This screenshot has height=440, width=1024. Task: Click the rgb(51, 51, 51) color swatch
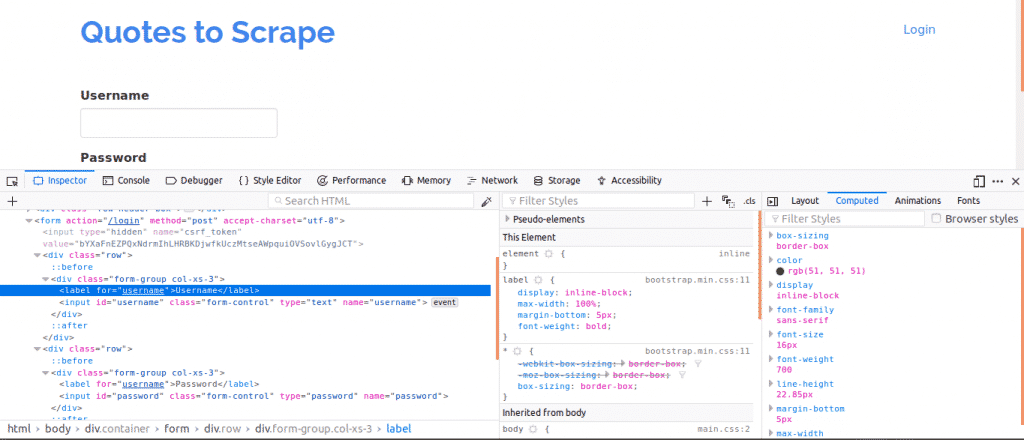coord(780,271)
